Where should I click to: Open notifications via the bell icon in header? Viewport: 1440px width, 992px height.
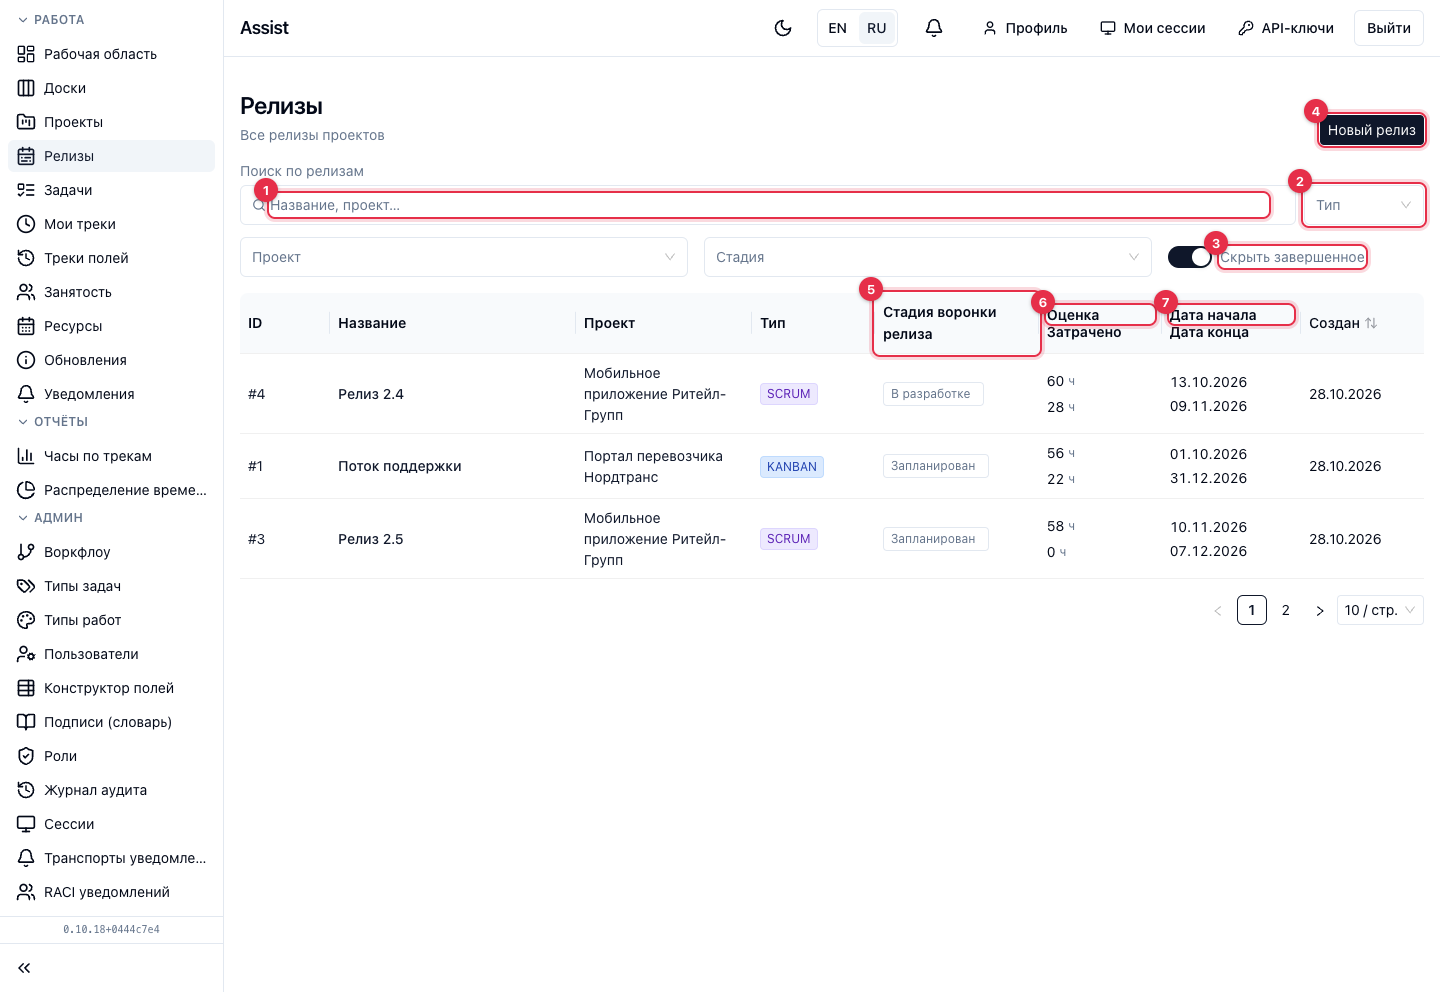coord(934,28)
